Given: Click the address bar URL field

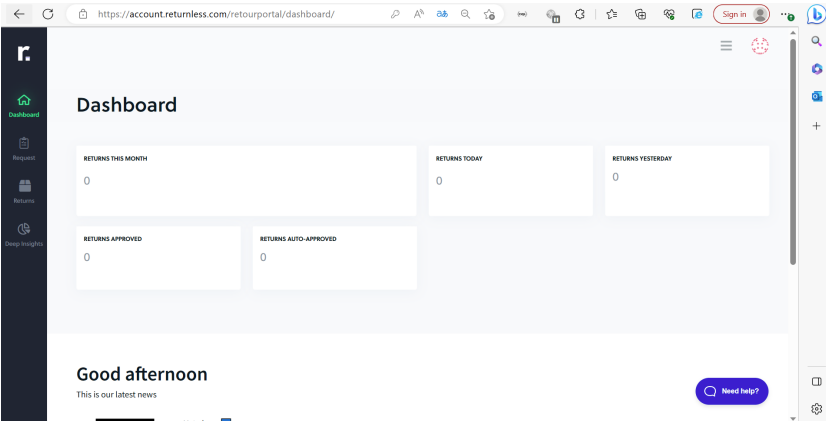Looking at the screenshot, I should click(x=216, y=14).
